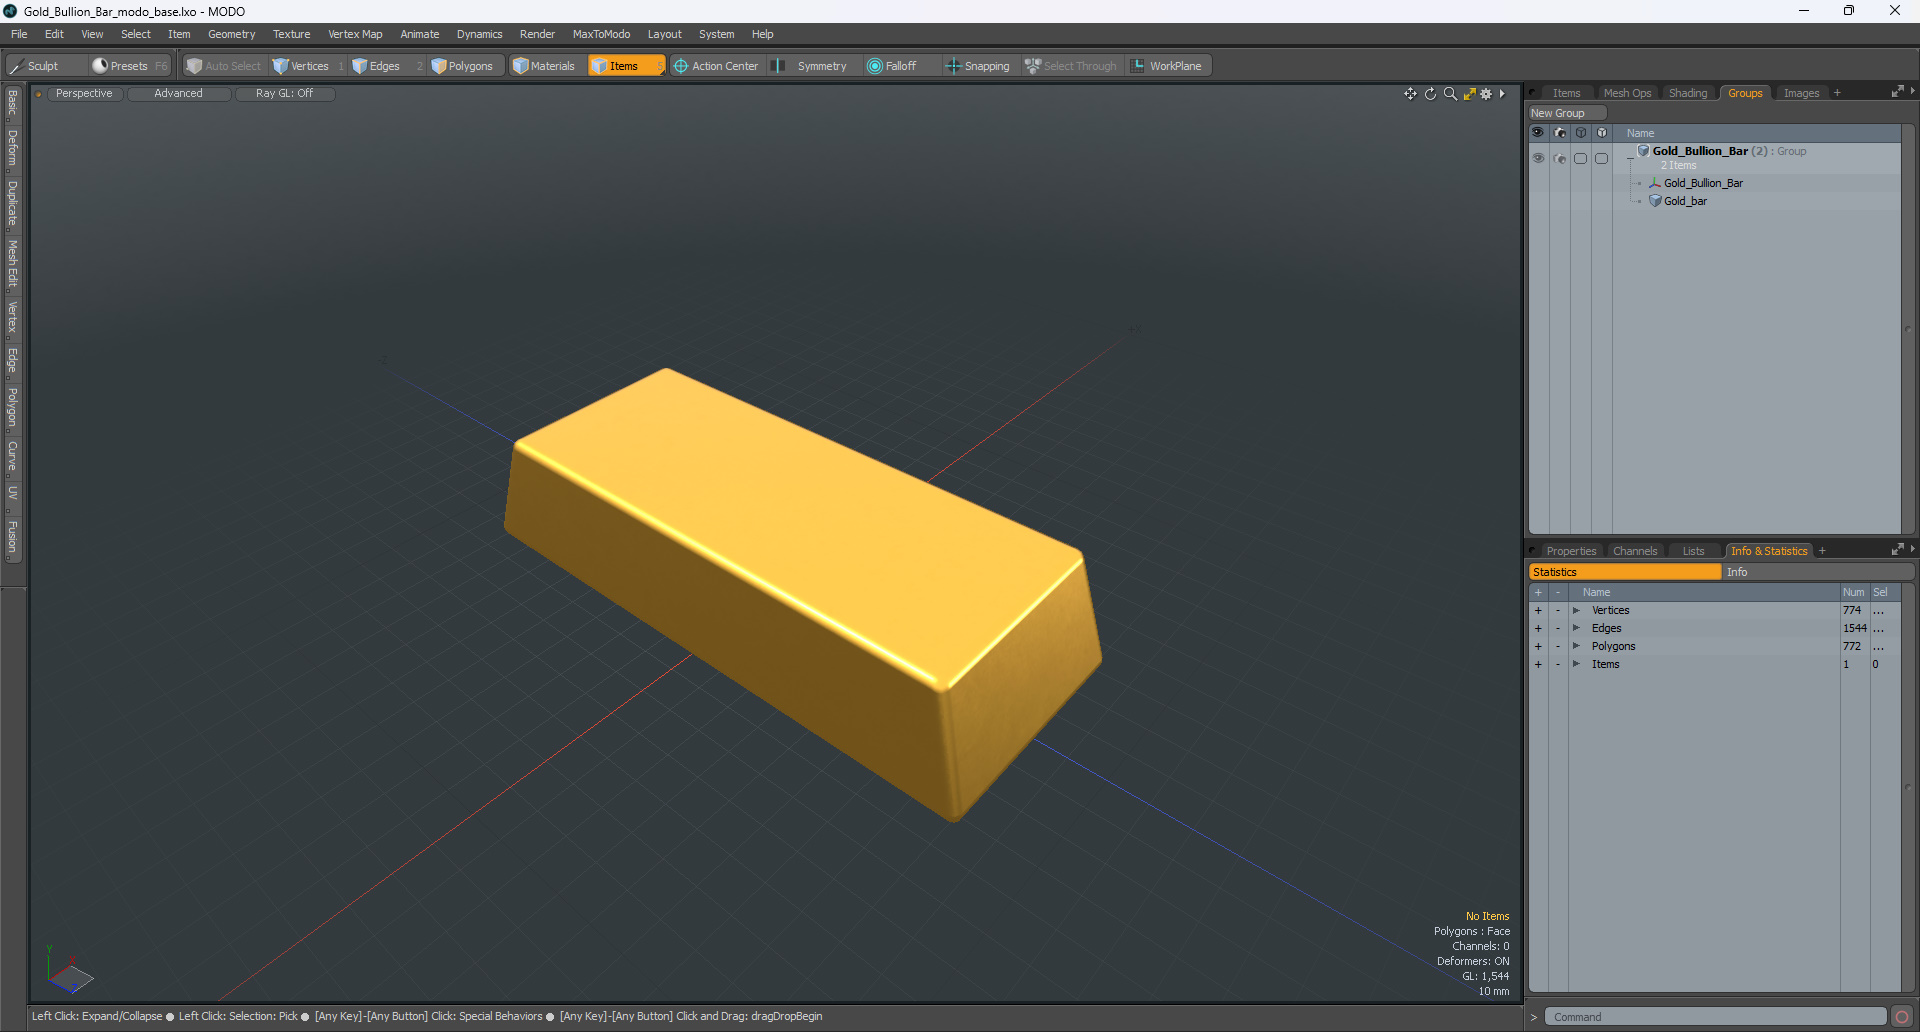Screen dimensions: 1920x1032
Task: Open the Advanced shading style dropdown
Action: pos(178,94)
